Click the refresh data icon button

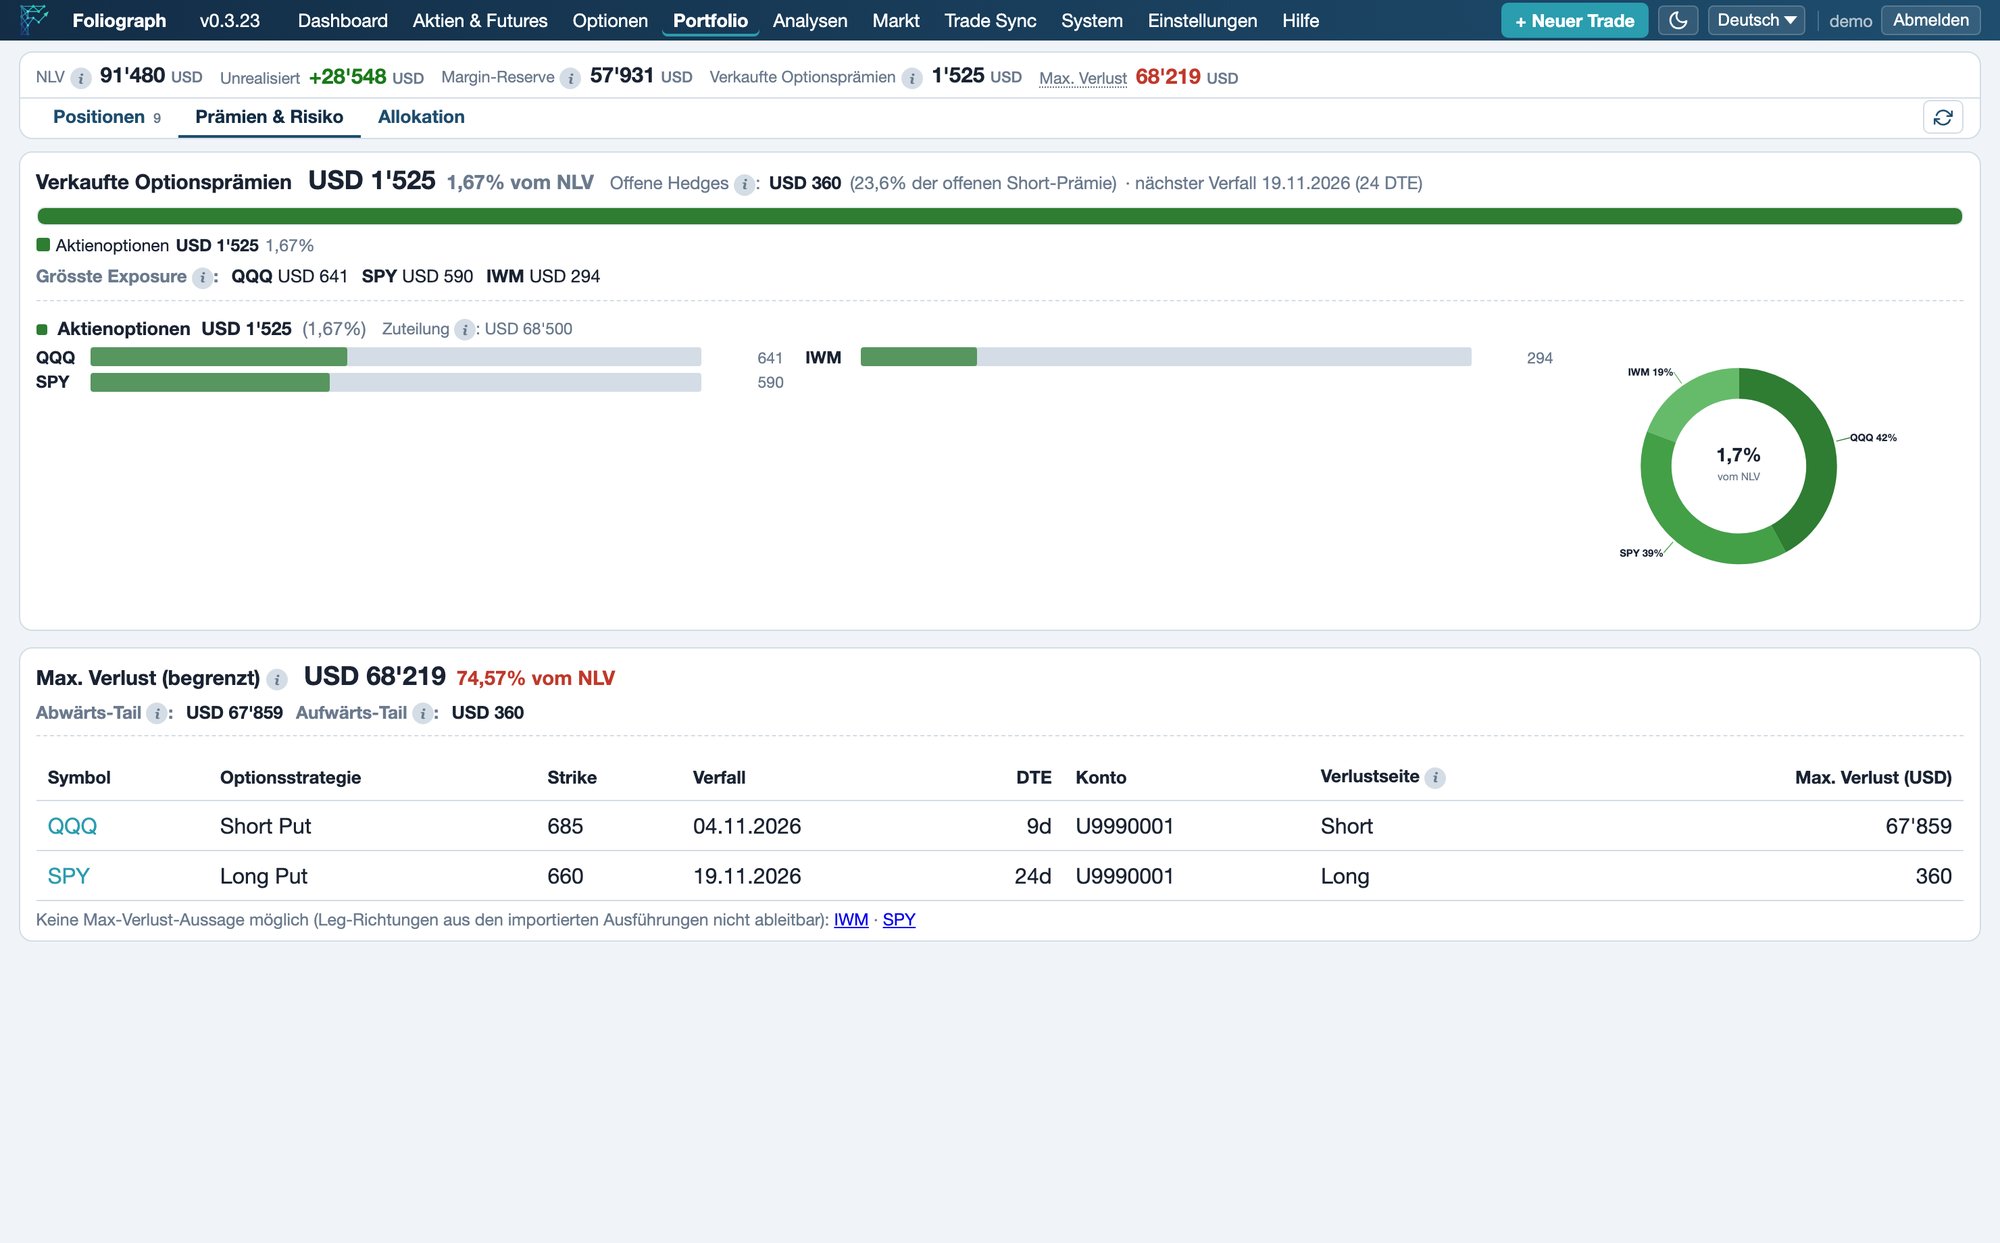[x=1943, y=117]
